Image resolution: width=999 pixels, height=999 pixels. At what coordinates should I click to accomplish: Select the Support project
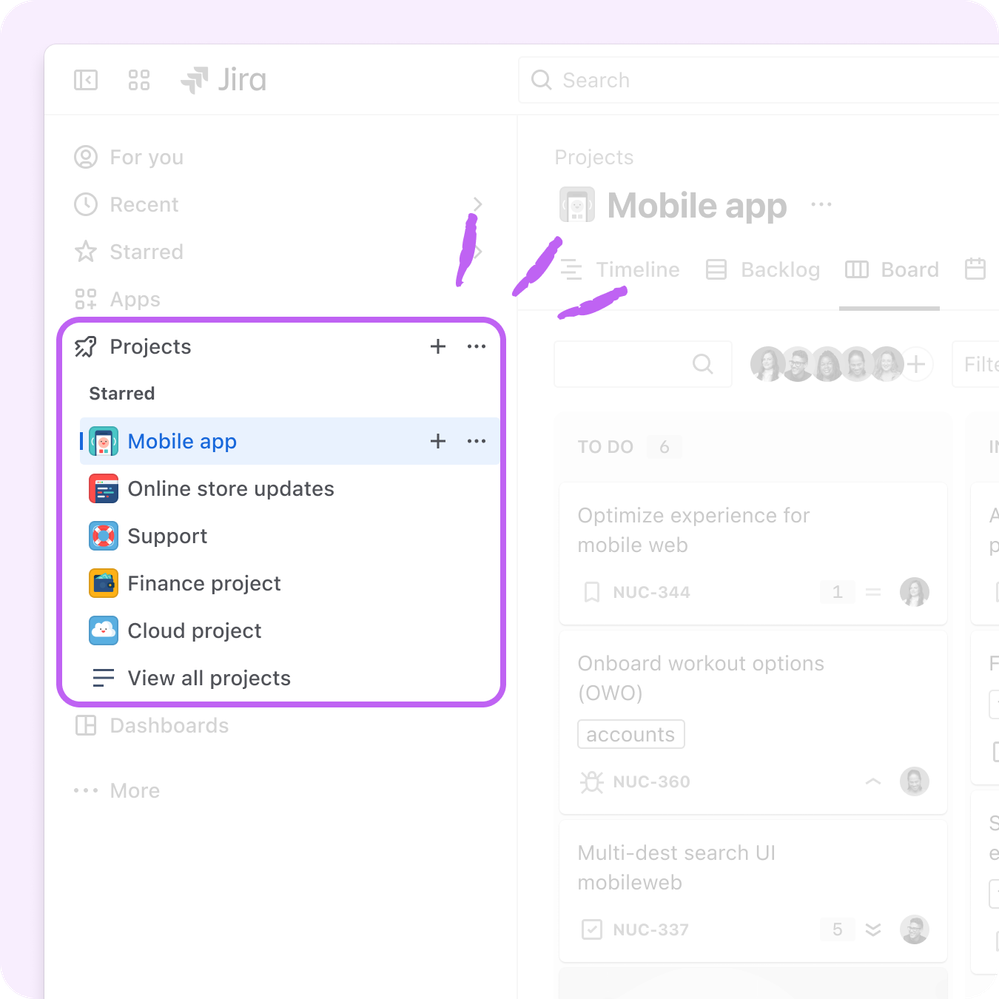pyautogui.click(x=148, y=536)
